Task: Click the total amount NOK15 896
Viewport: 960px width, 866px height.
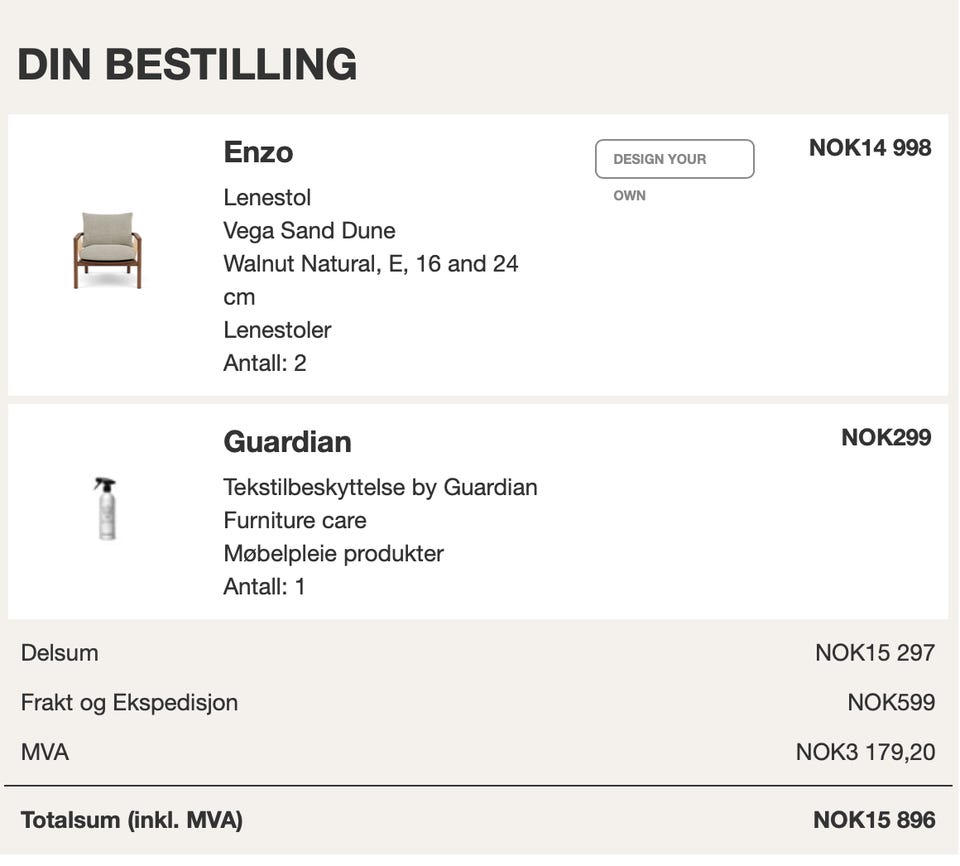Action: (x=873, y=821)
